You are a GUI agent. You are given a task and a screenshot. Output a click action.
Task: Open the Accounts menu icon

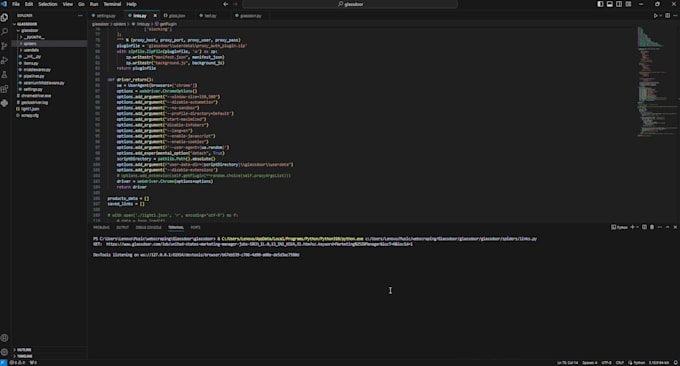(5, 338)
